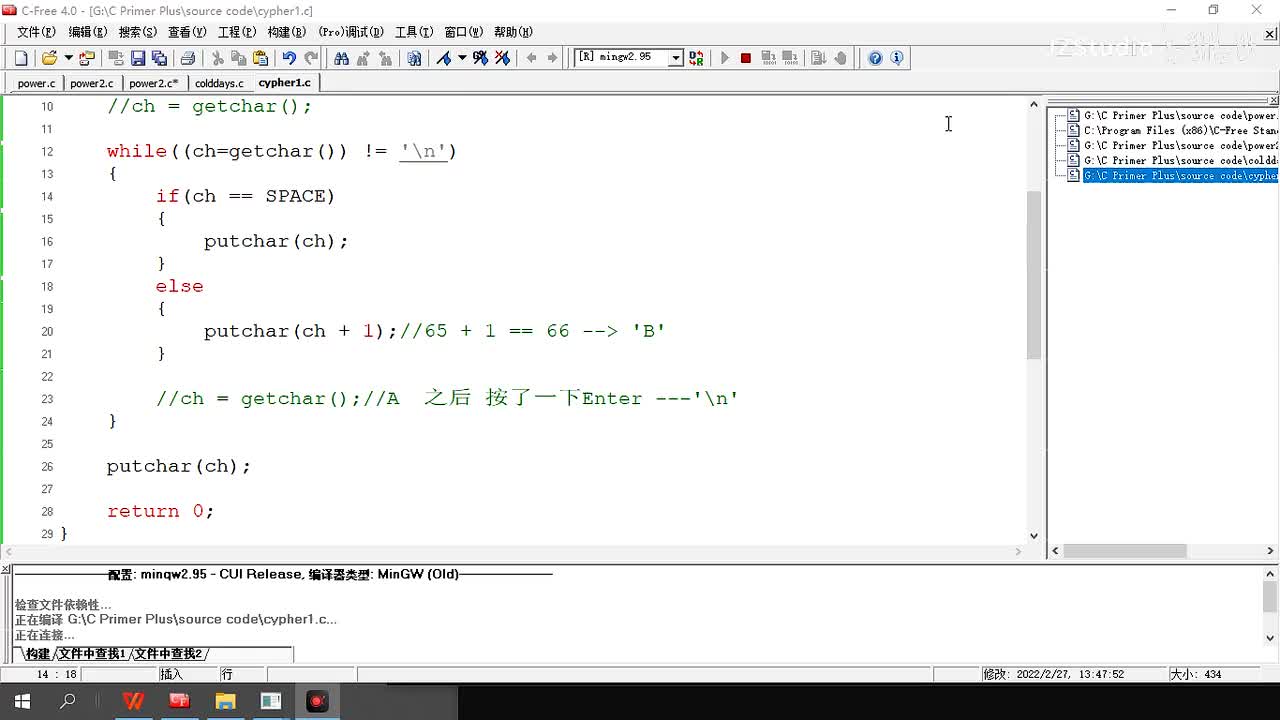Switch to the modified power2.c* tab
This screenshot has height=720, width=1280.
click(154, 83)
